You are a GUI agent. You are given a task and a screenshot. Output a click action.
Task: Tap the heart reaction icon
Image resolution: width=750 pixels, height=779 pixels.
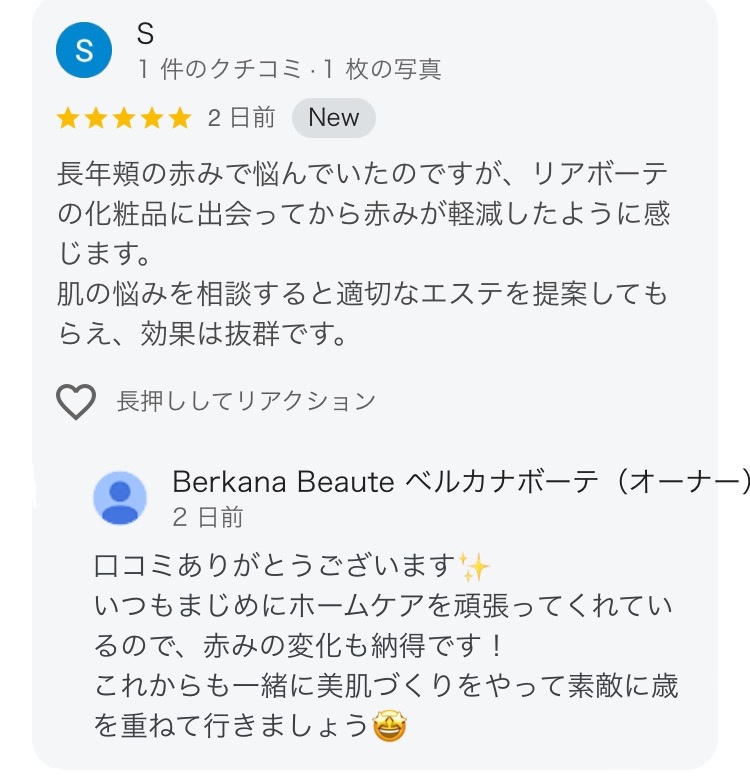(75, 402)
